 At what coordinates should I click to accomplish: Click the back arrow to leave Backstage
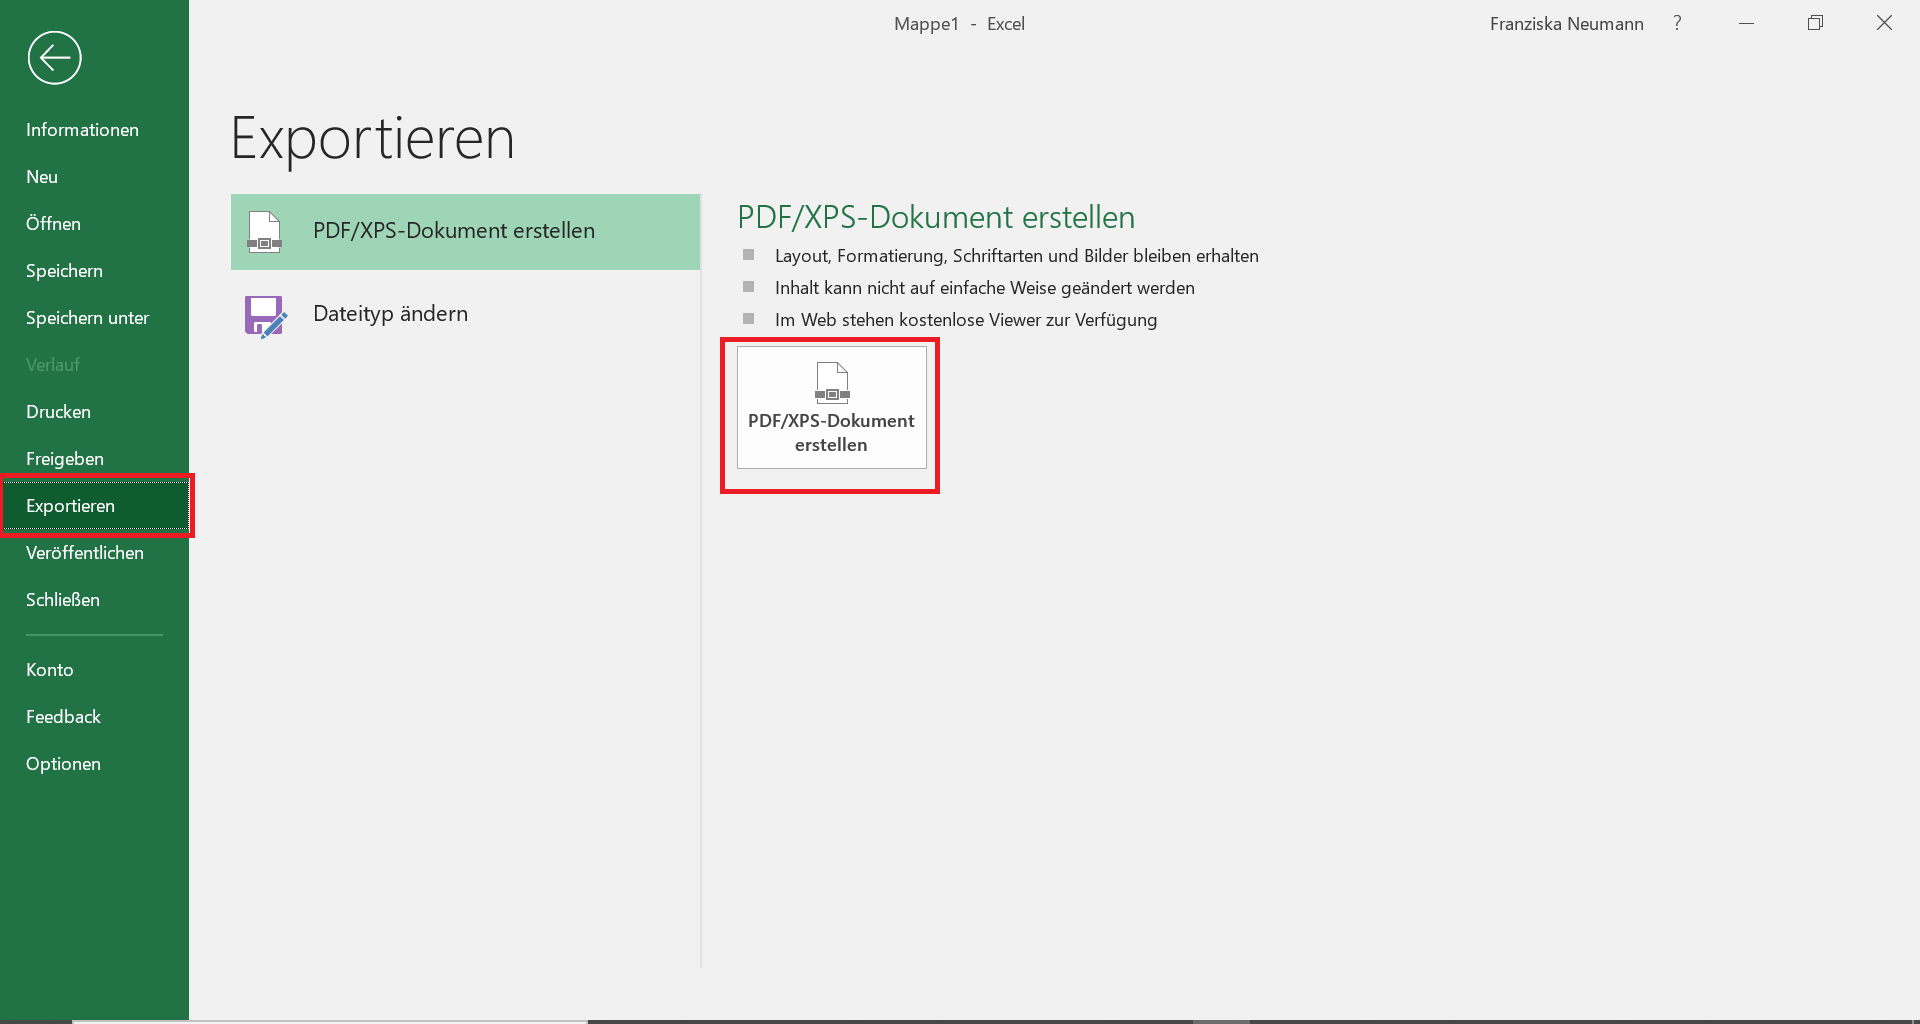tap(54, 58)
